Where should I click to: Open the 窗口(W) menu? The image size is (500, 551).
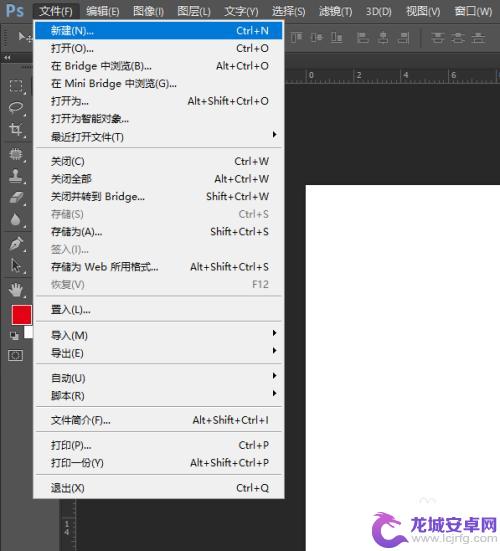[473, 11]
